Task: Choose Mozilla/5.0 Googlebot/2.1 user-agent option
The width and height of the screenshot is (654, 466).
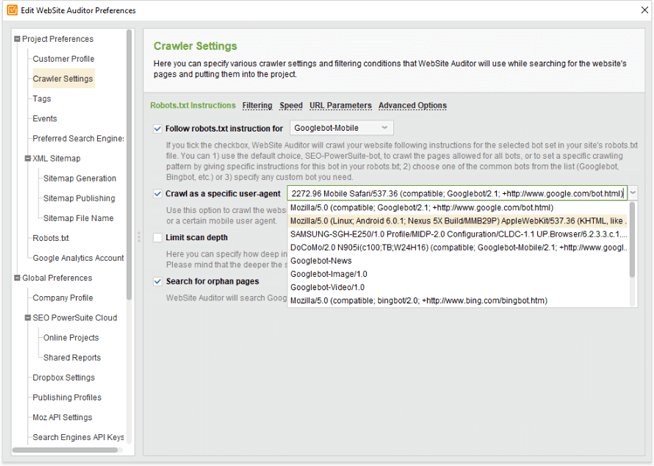Action: [458, 207]
